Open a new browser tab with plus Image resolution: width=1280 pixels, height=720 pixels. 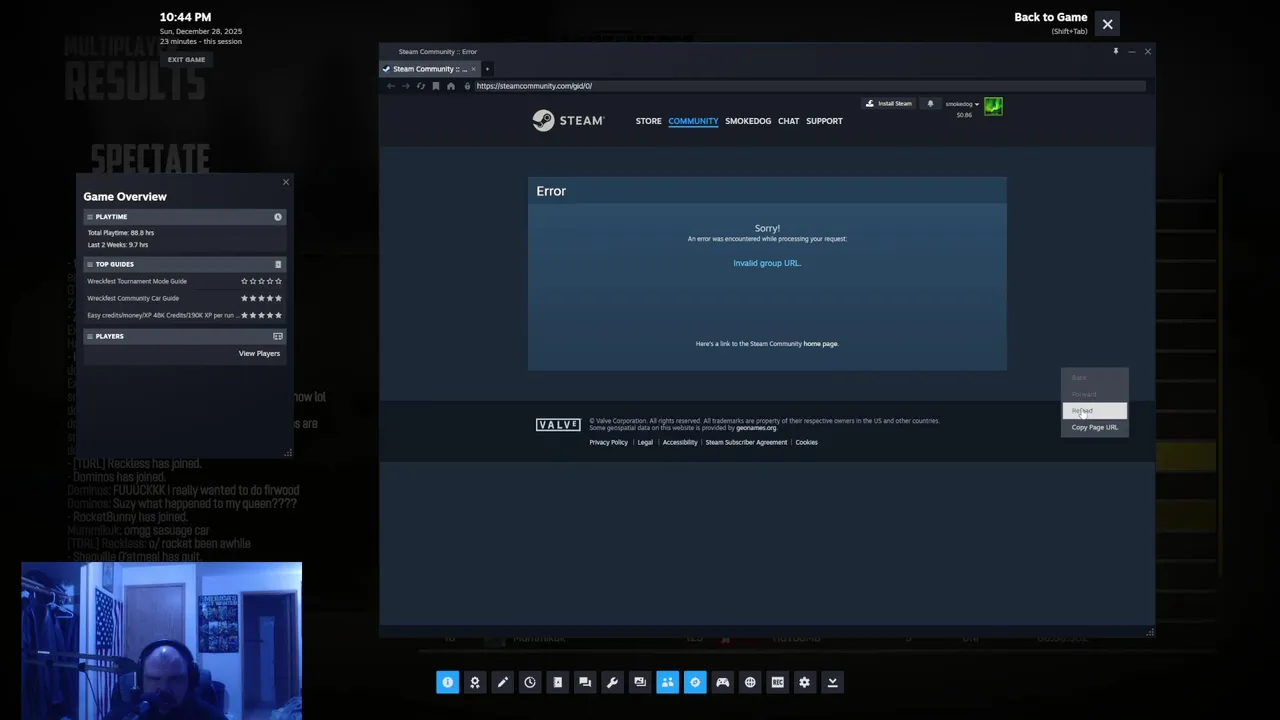tap(487, 69)
